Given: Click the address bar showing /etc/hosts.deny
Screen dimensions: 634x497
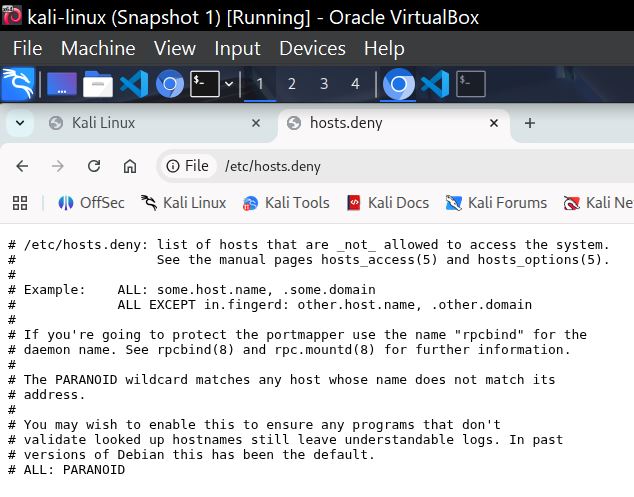Looking at the screenshot, I should click(400, 166).
